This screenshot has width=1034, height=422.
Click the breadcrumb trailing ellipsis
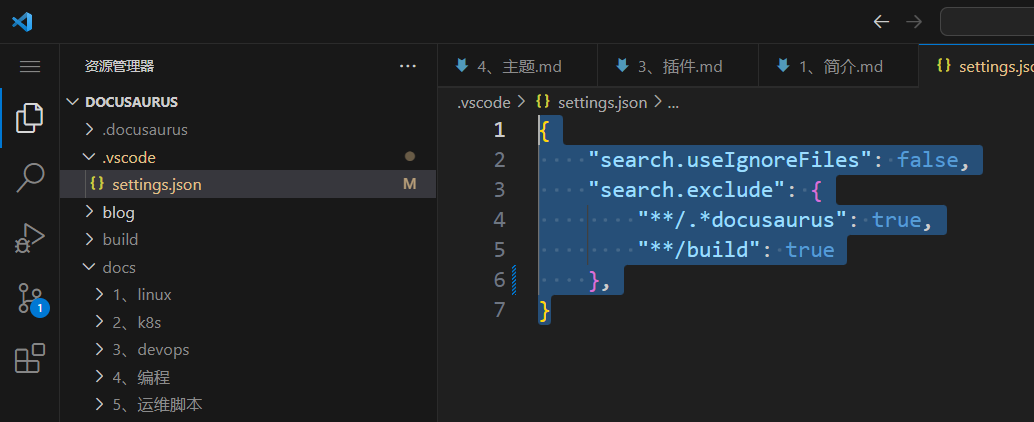(673, 104)
